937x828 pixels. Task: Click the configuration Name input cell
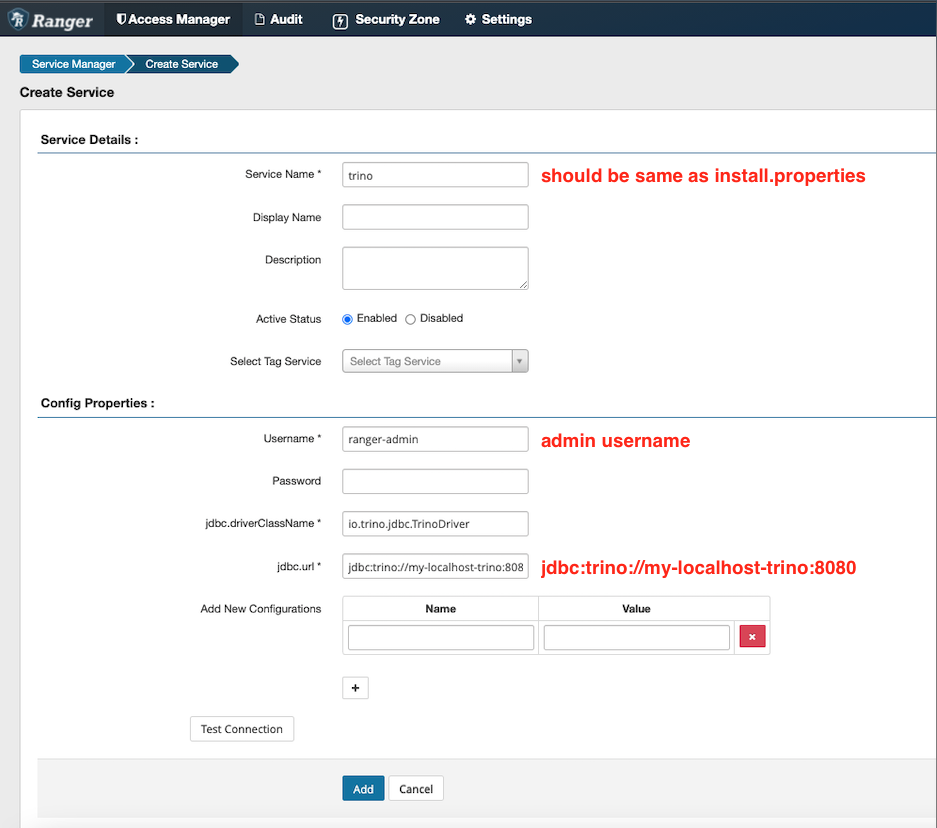click(x=440, y=637)
